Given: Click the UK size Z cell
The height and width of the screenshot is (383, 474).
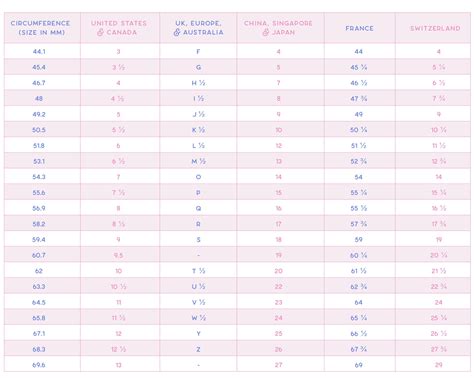Looking at the screenshot, I should click(198, 349).
